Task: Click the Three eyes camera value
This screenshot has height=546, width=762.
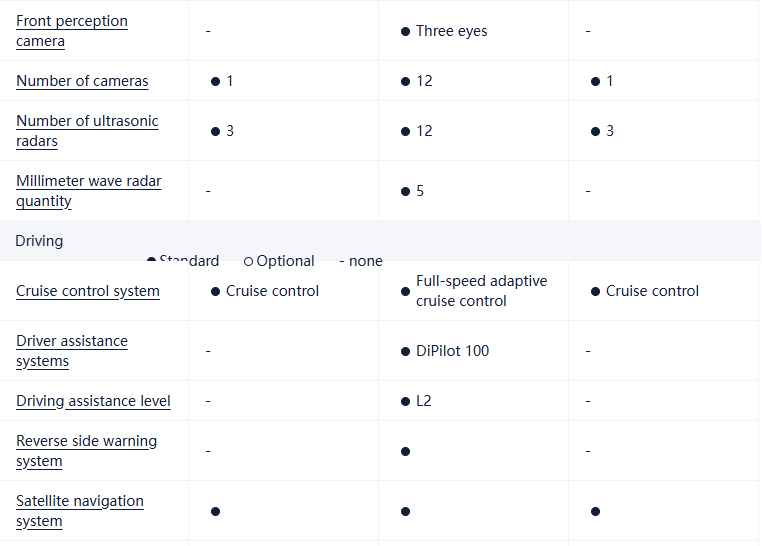Action: point(451,31)
